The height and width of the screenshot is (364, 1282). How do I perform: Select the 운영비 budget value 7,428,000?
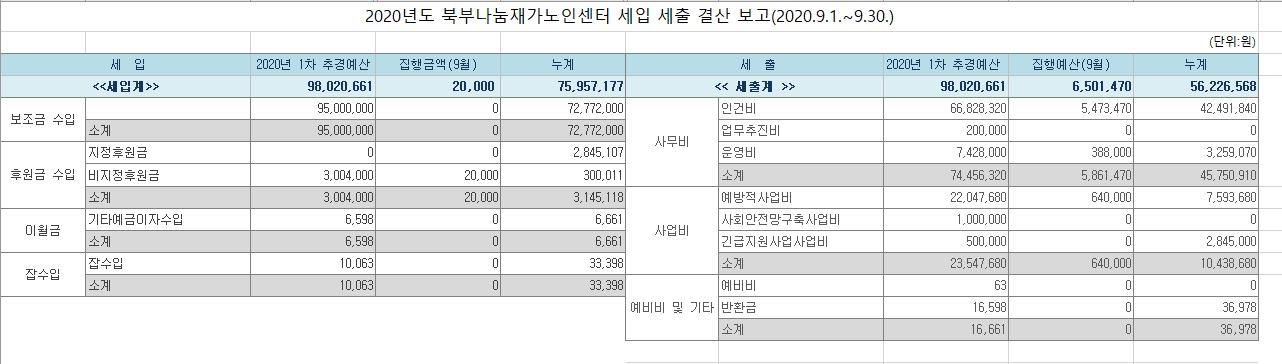tap(946, 152)
